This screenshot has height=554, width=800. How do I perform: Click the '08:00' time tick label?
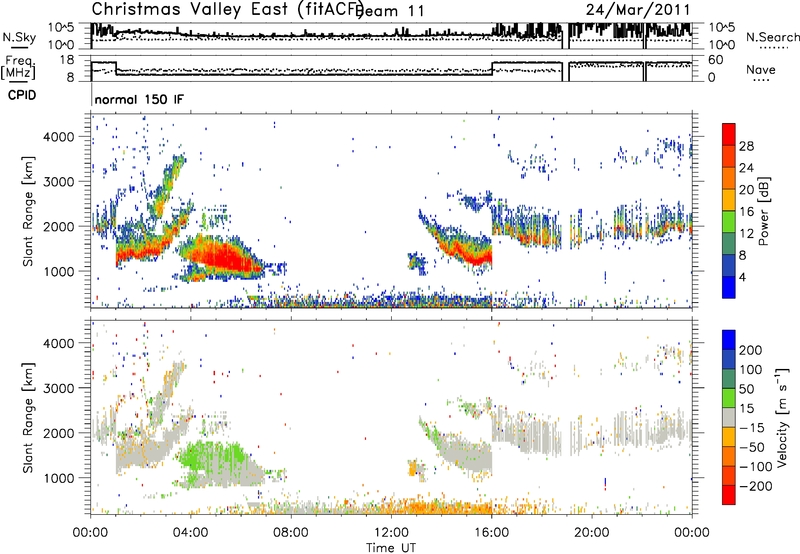click(x=291, y=533)
